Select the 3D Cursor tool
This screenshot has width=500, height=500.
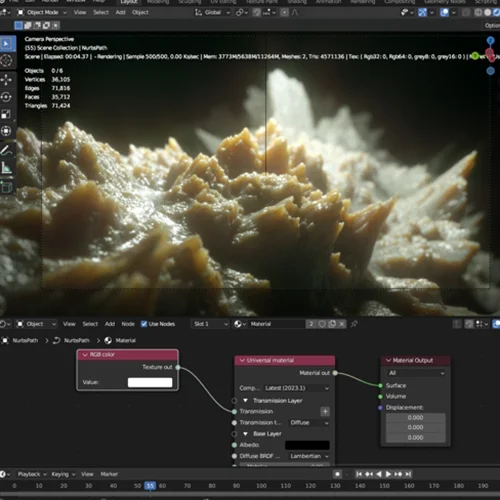(6, 61)
